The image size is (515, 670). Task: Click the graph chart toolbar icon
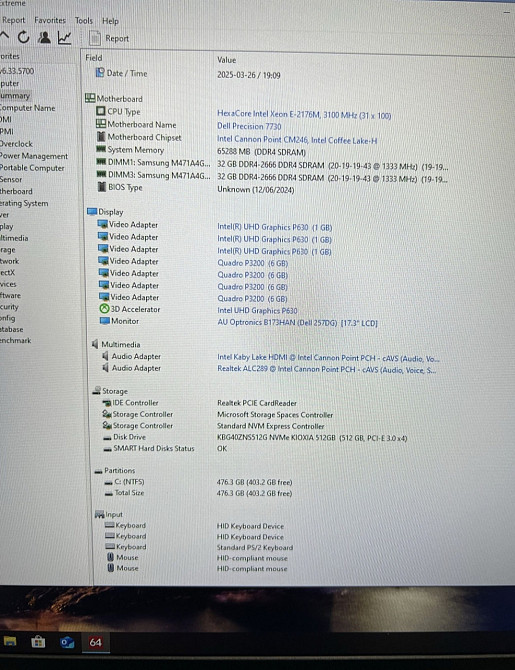pyautogui.click(x=65, y=38)
